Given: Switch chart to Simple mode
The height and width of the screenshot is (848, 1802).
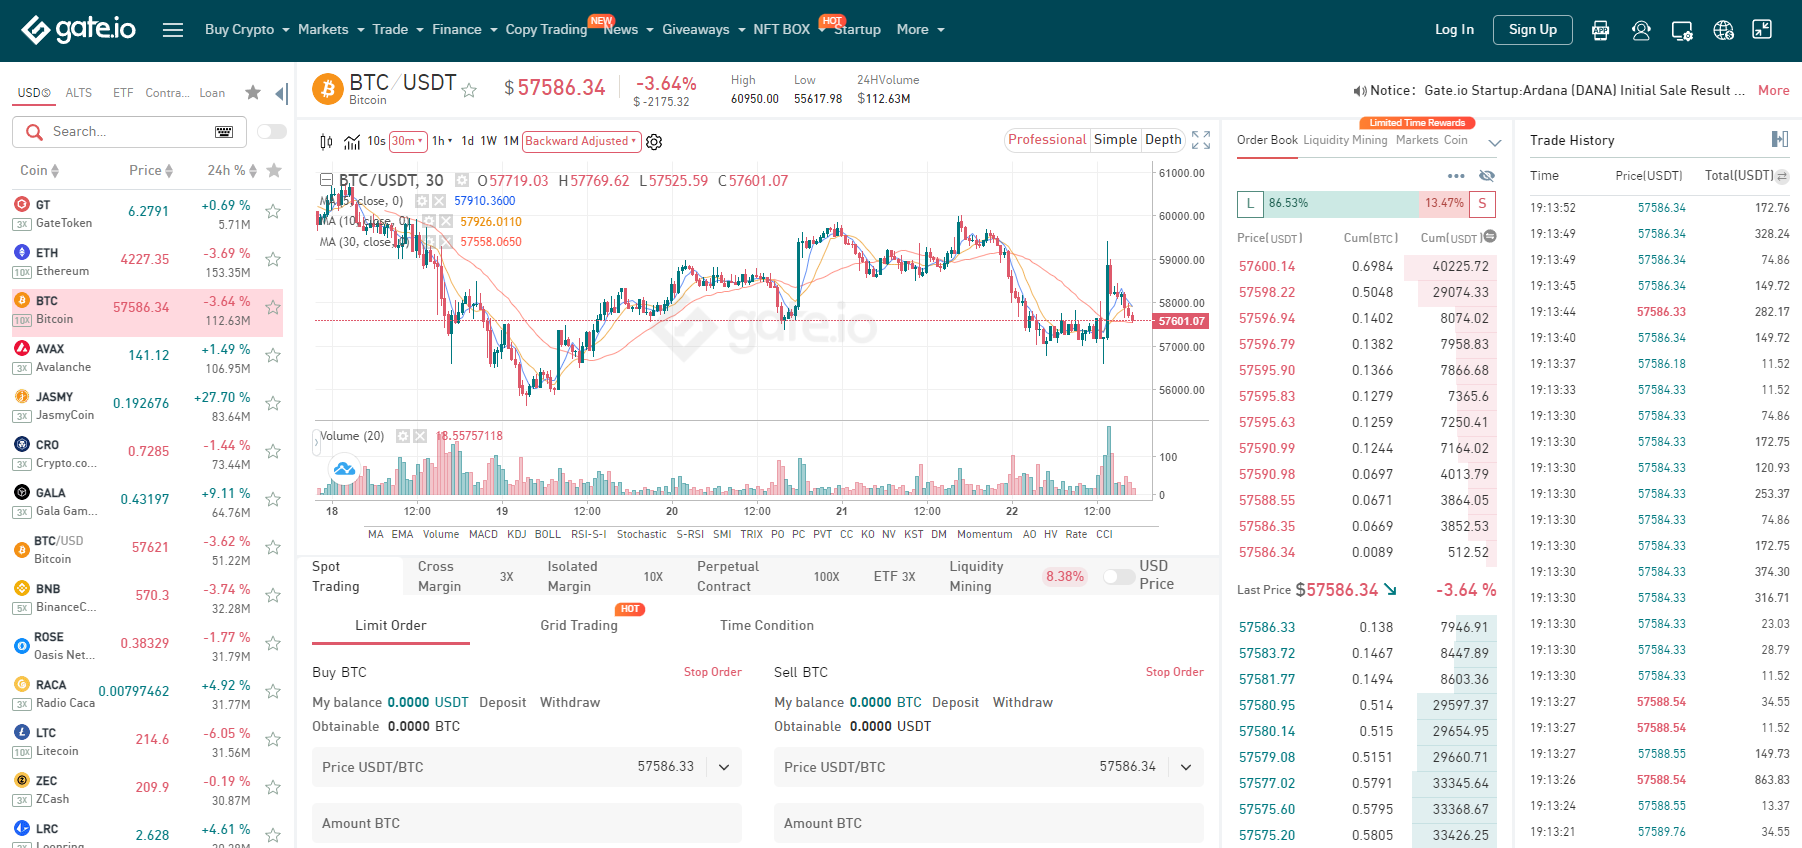Looking at the screenshot, I should [x=1115, y=140].
